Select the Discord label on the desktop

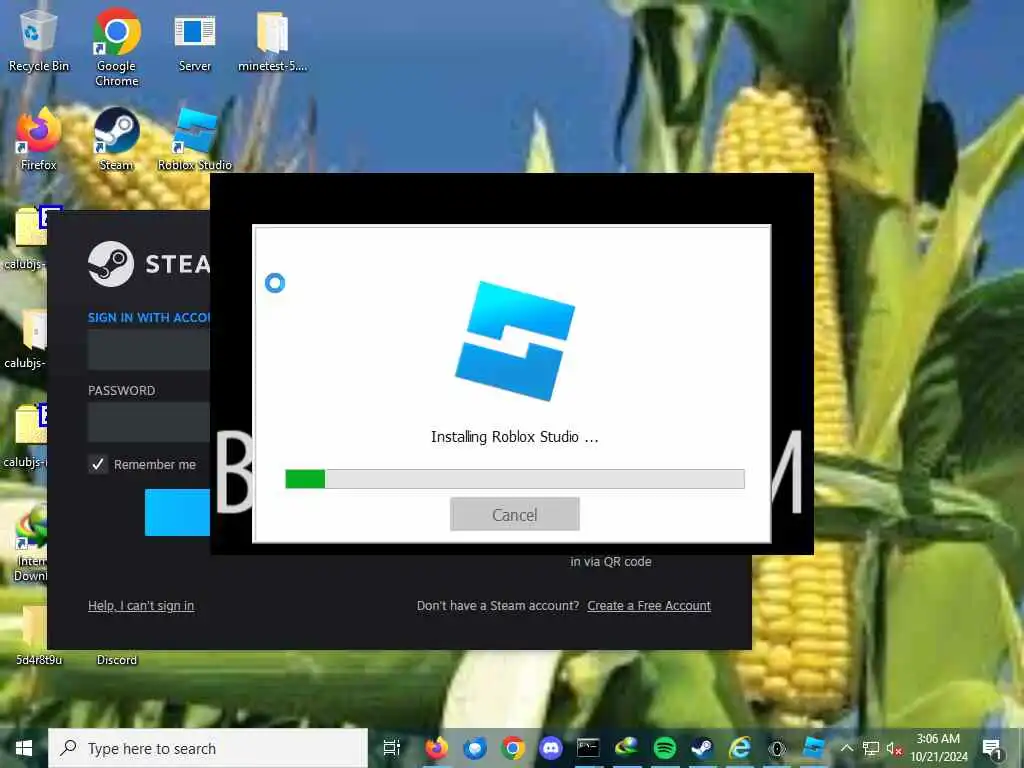point(117,660)
